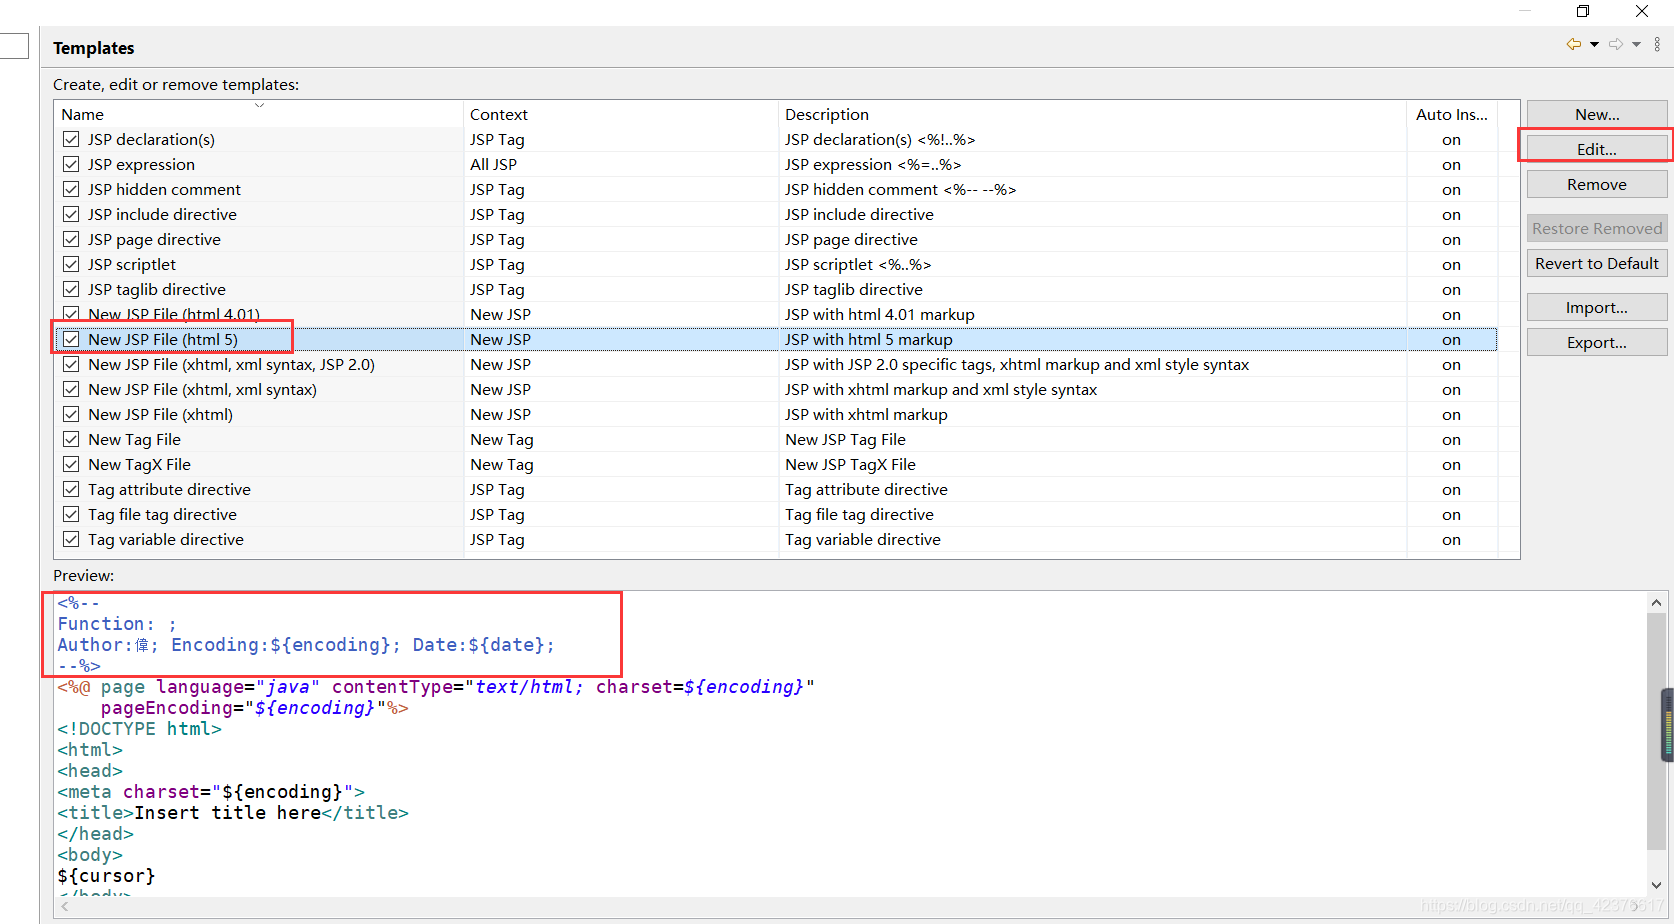
Task: Click the Remove button
Action: 1597,184
